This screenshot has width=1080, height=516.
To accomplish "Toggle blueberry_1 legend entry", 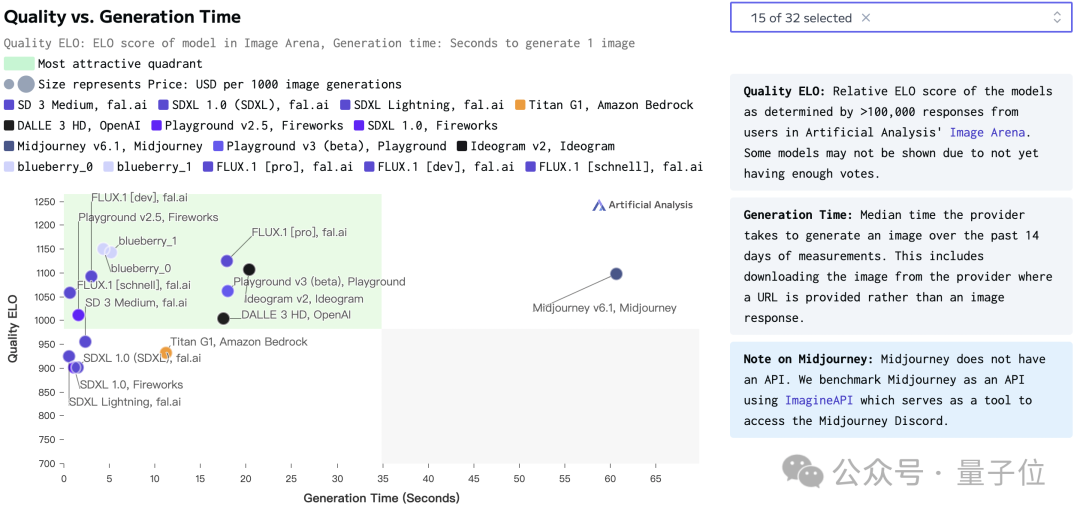I will tap(148, 168).
